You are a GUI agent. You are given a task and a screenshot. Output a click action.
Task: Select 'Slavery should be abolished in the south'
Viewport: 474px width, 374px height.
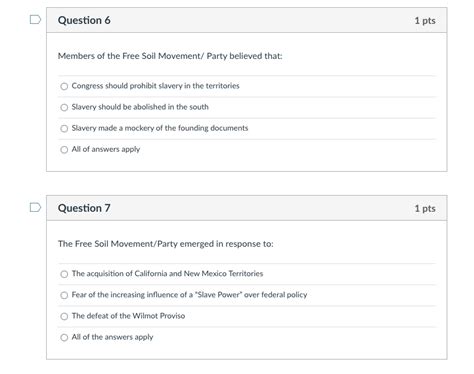[x=64, y=107]
